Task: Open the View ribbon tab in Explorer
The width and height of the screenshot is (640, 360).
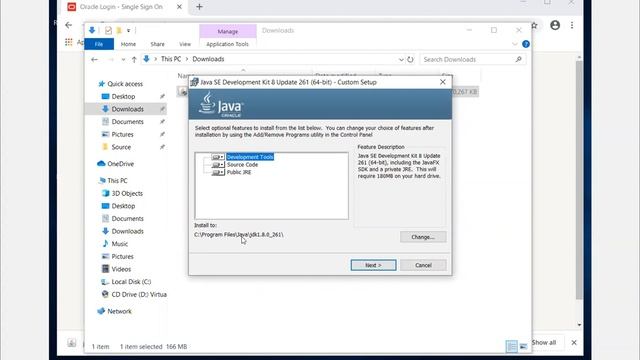Action: pos(185,44)
